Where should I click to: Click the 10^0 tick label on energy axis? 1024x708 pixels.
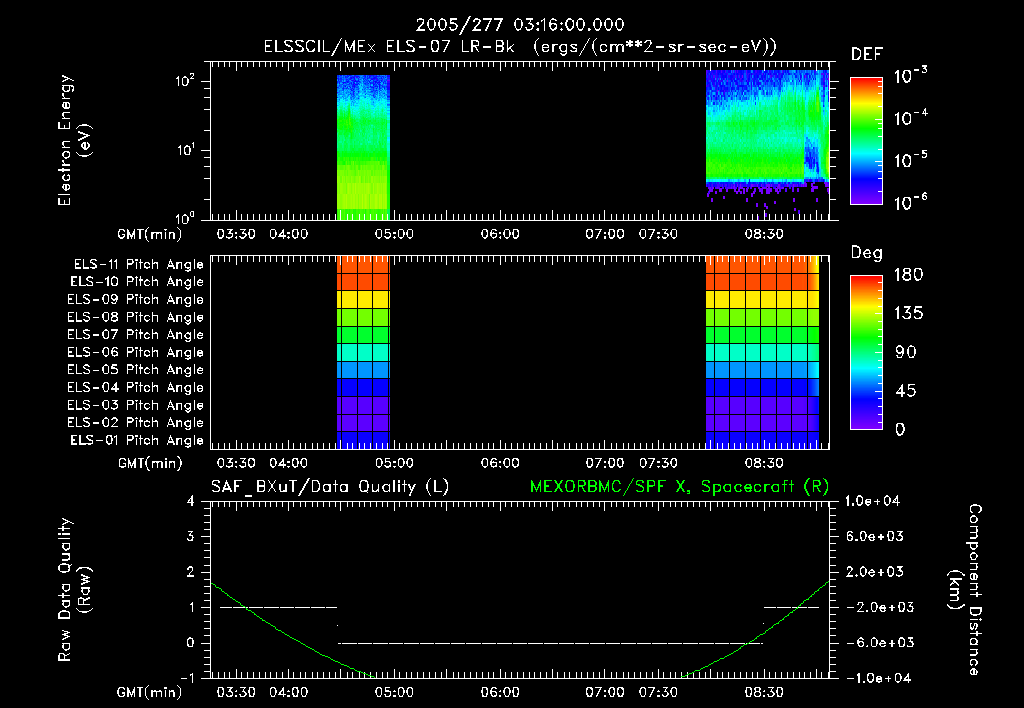(185, 217)
